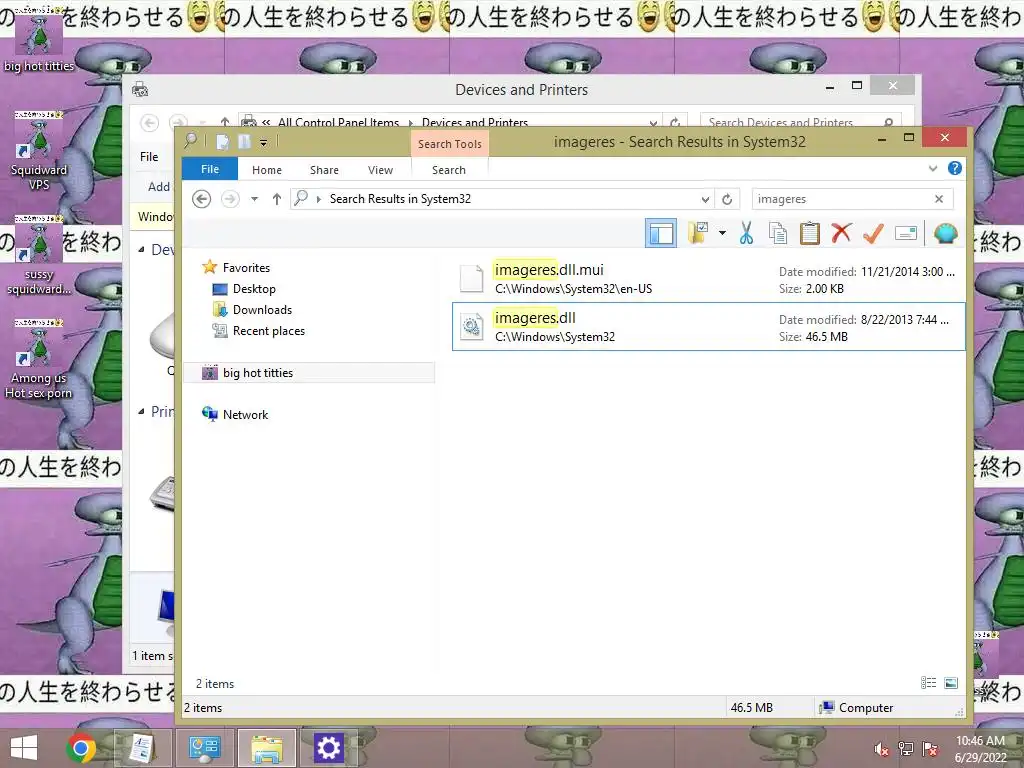
Task: Refresh the System32 search results
Action: click(x=727, y=199)
